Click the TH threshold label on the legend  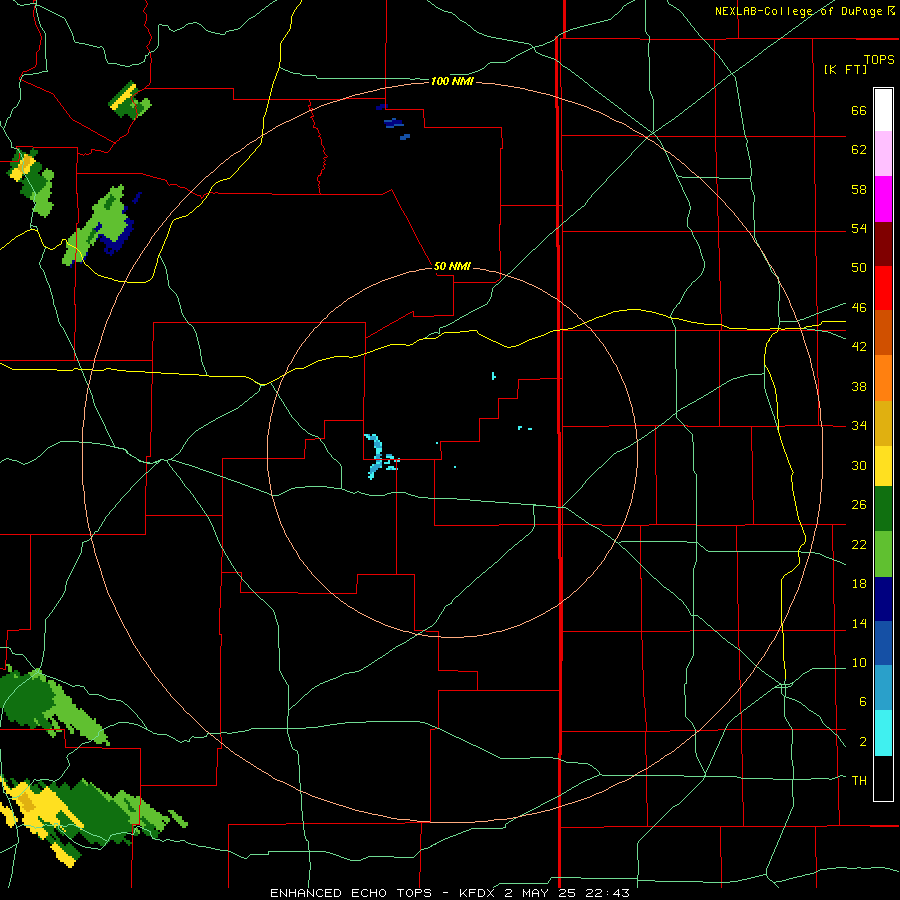pos(859,780)
